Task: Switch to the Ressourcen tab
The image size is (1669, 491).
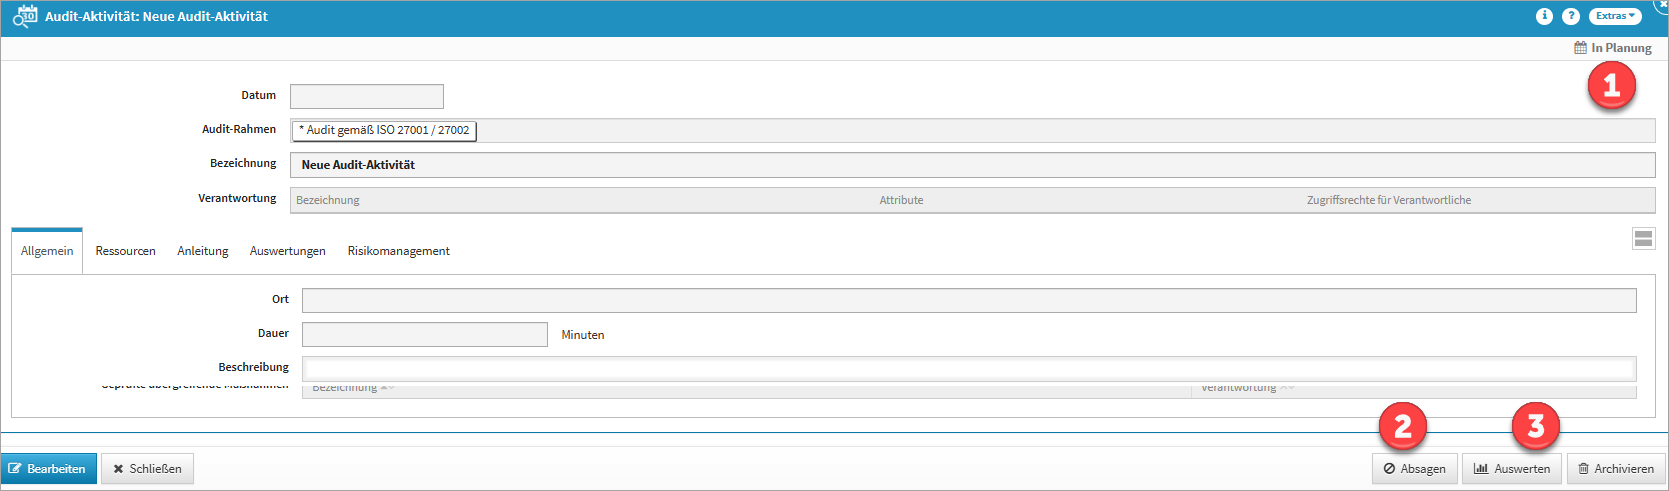Action: click(125, 251)
